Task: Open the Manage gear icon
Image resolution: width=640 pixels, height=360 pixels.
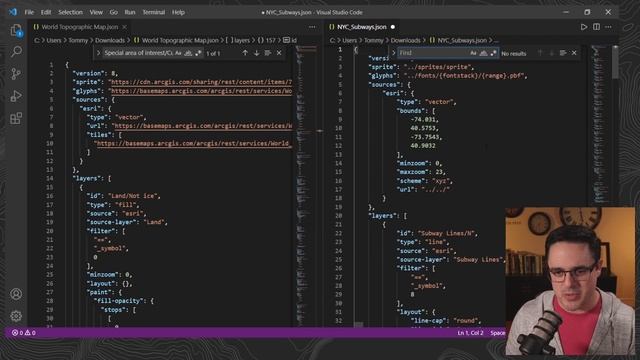Action: tap(16, 316)
